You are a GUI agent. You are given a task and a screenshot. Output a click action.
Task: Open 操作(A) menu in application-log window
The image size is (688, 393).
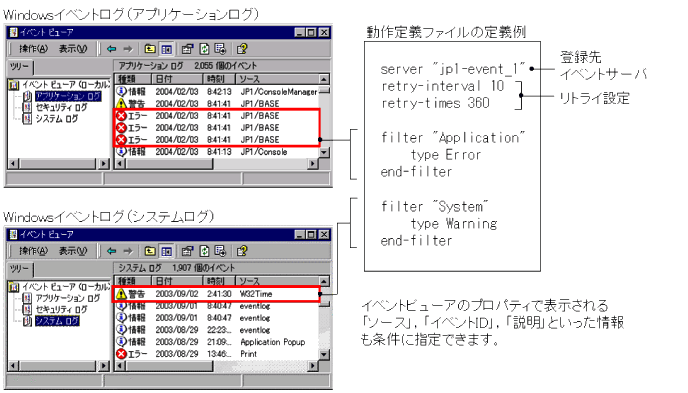33,49
